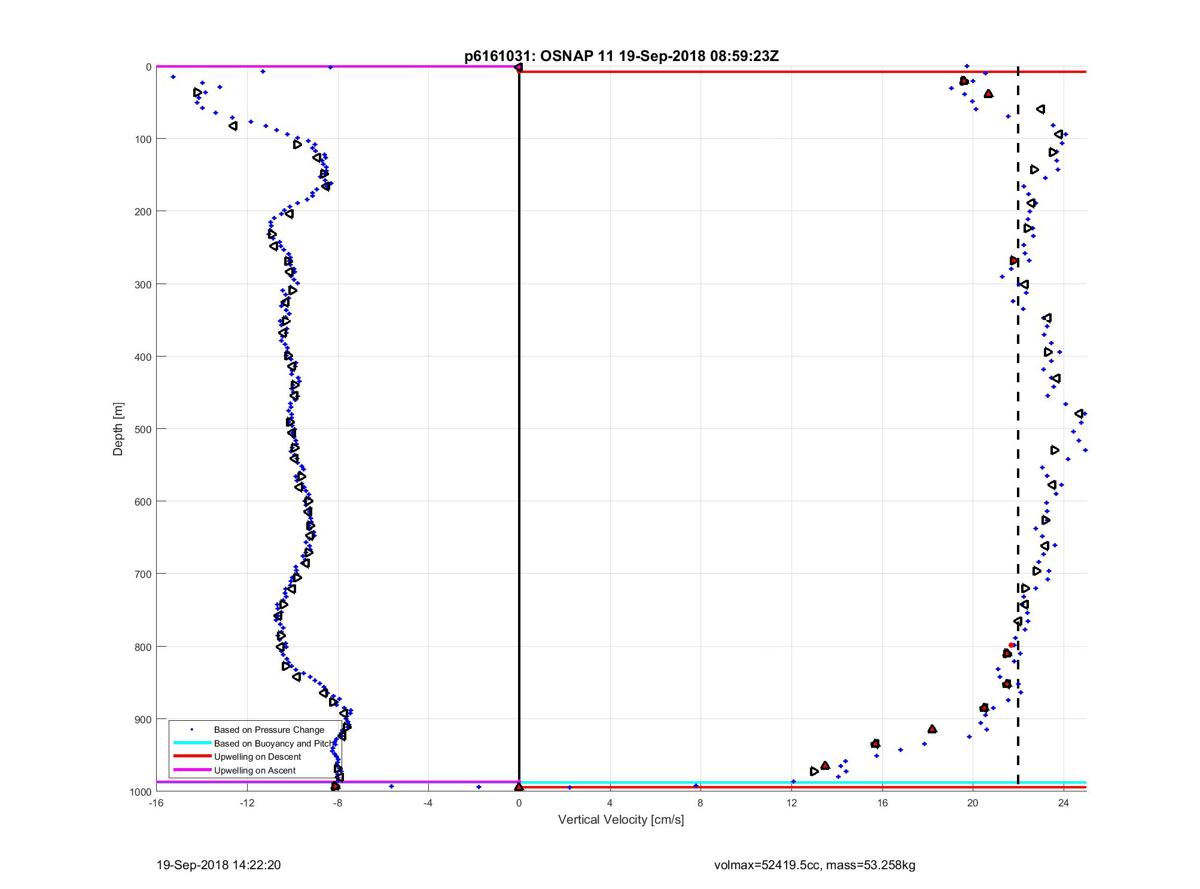The width and height of the screenshot is (1200, 889).
Task: Click legend entry 'Based on Buoyancy and Pitch'
Action: [275, 743]
